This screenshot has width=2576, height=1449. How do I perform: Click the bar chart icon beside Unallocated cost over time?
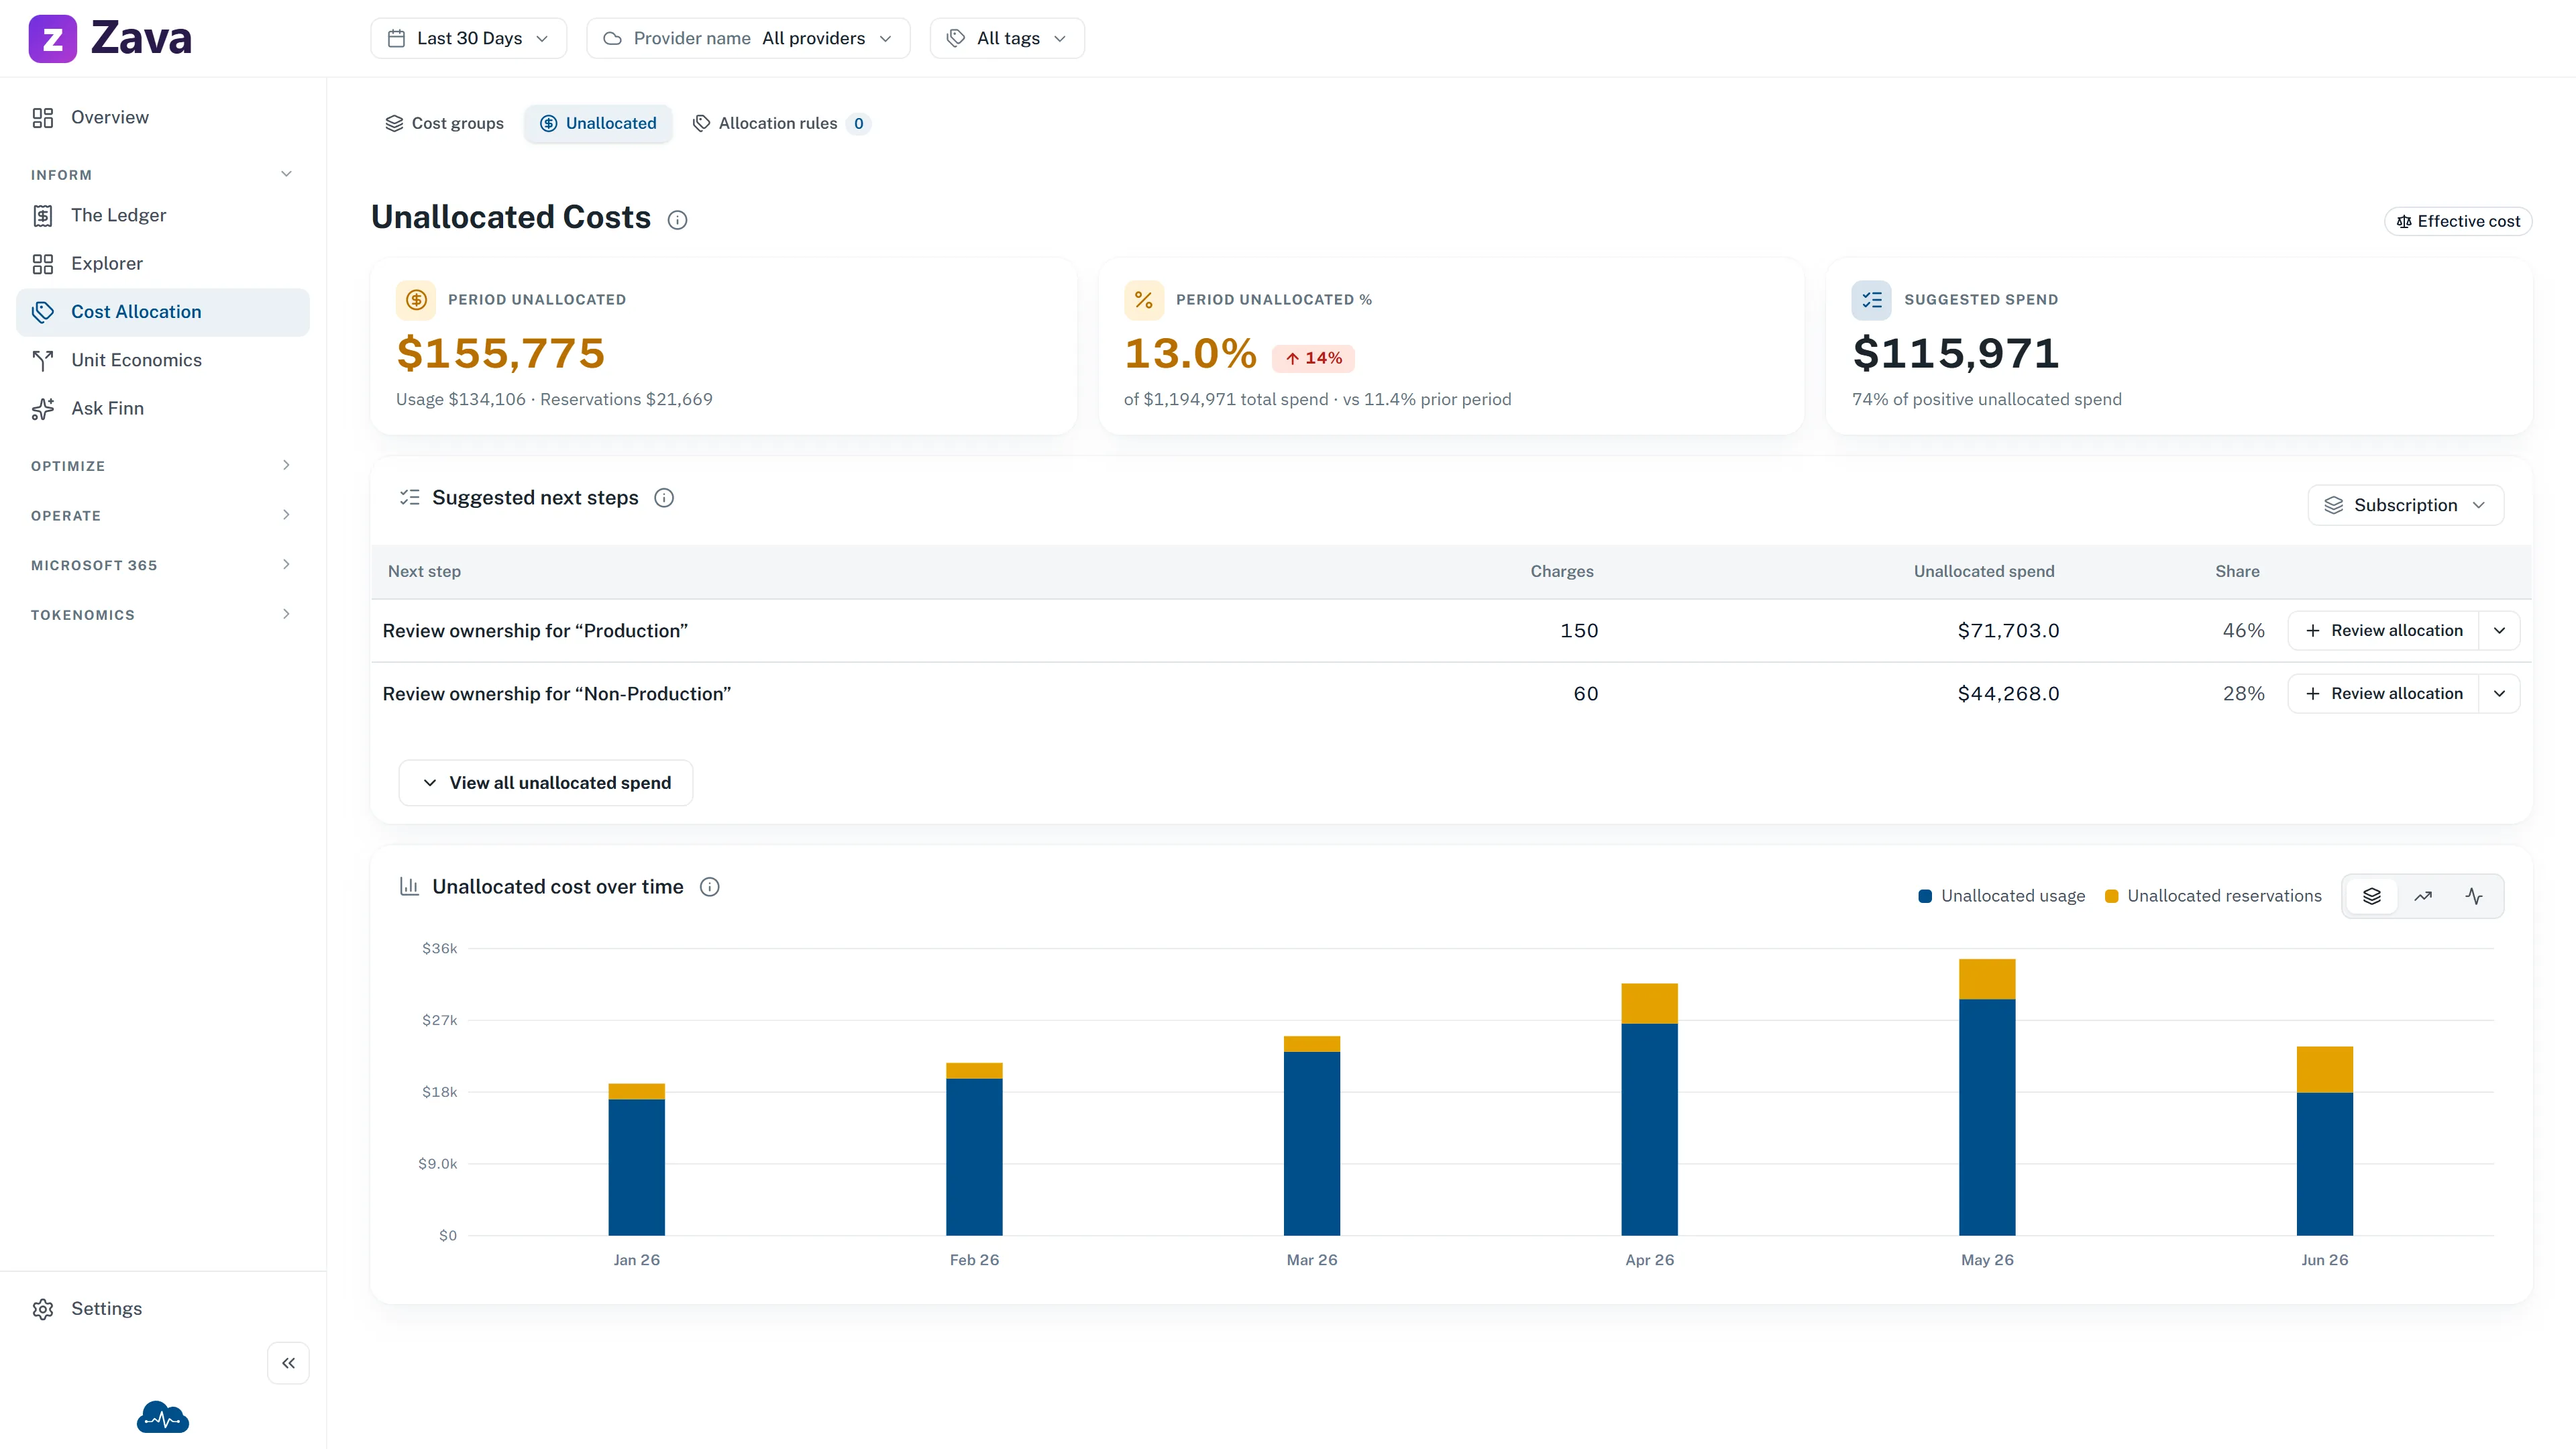pos(409,887)
